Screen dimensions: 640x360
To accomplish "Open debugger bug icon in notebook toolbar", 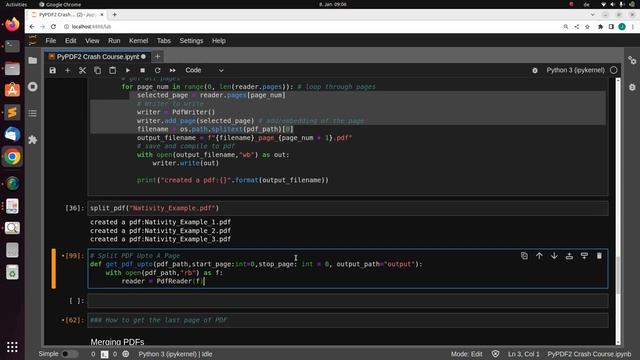I will (x=535, y=70).
